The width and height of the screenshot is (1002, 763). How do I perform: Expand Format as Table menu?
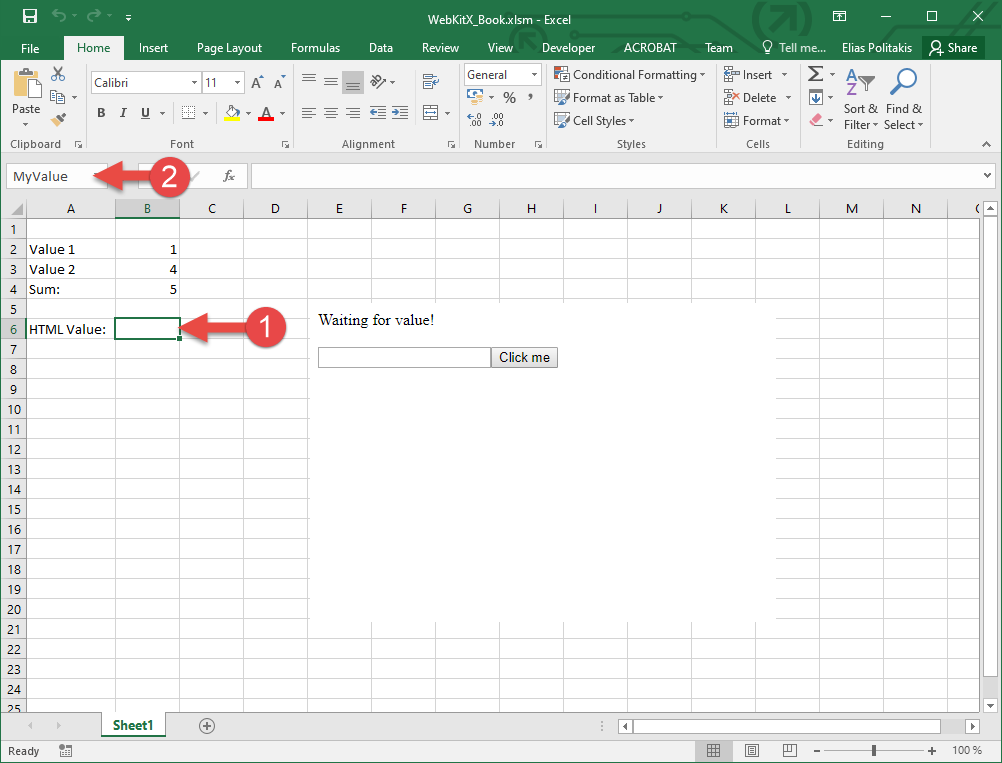point(608,98)
